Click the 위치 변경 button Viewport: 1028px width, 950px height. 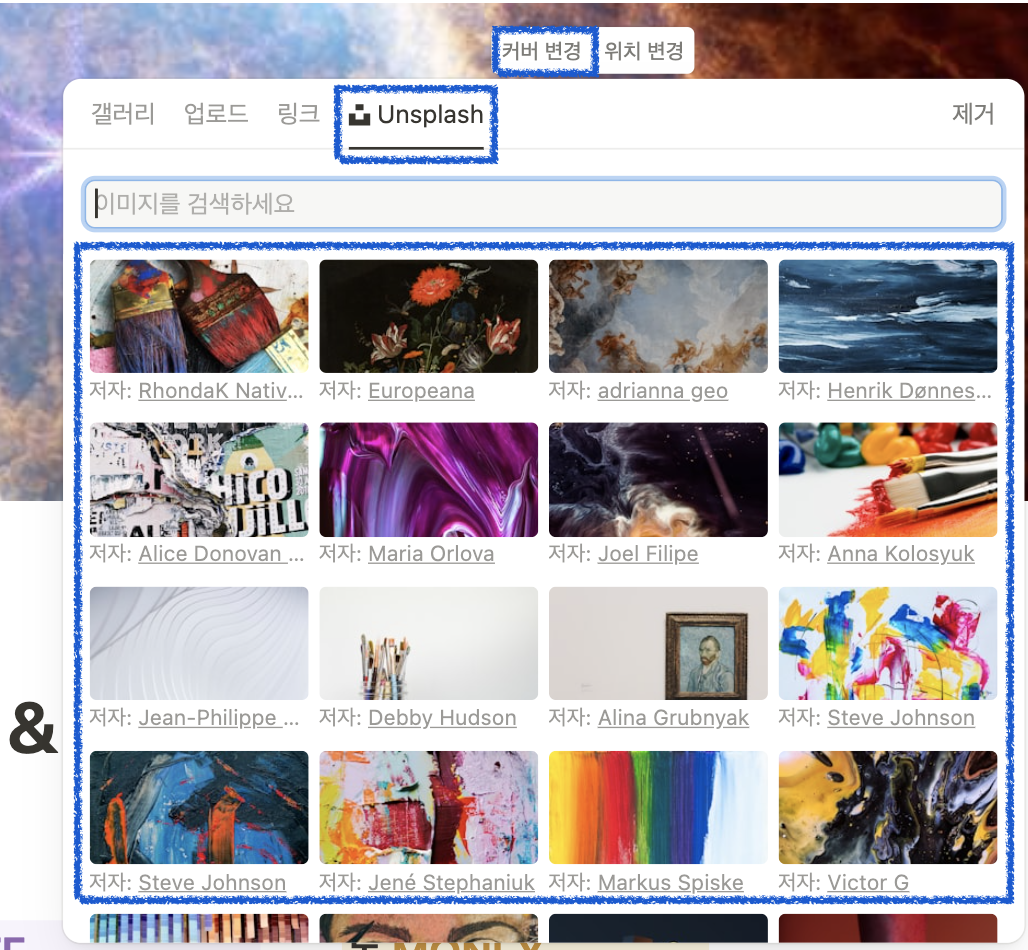pos(644,50)
